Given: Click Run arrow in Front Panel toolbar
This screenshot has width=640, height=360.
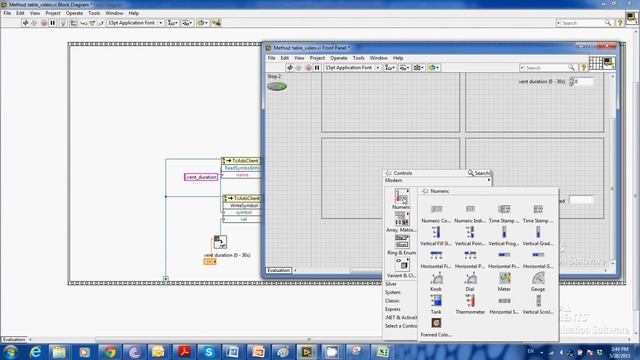Looking at the screenshot, I should tap(290, 68).
